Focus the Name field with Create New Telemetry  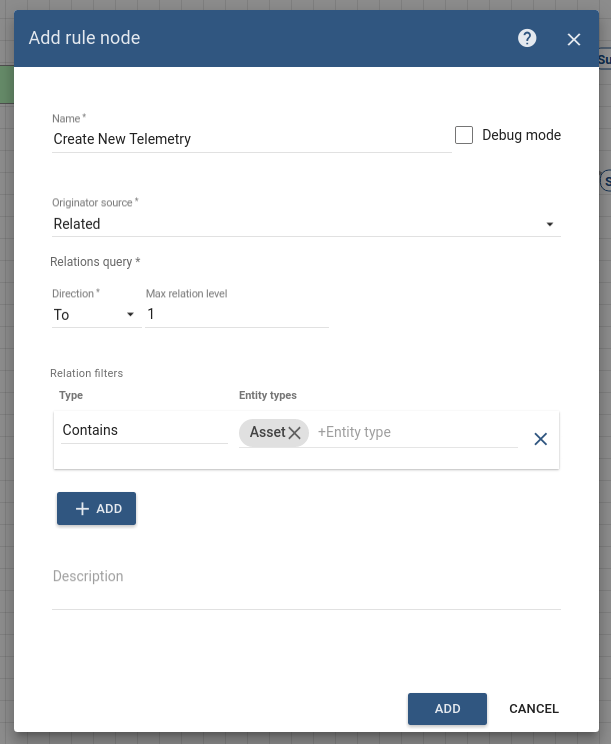(250, 139)
